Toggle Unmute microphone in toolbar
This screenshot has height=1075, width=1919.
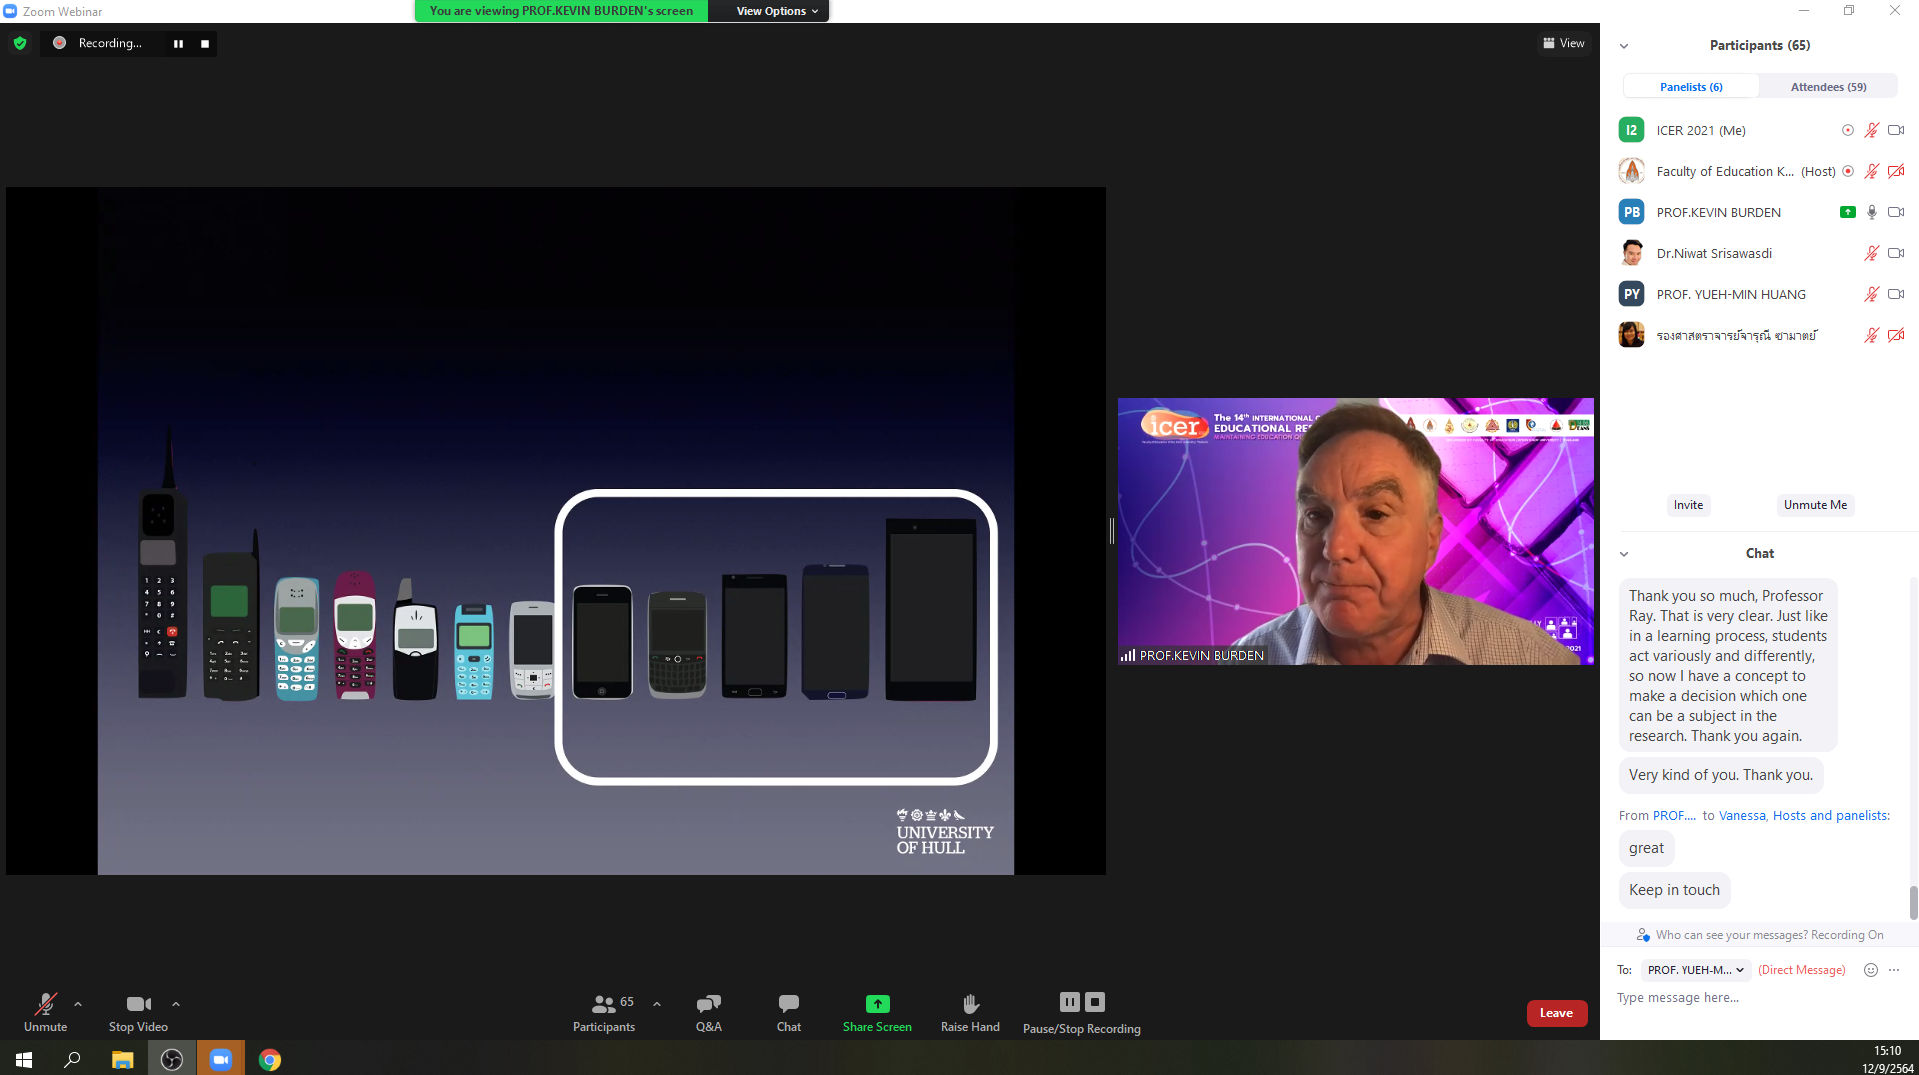pyautogui.click(x=45, y=1004)
